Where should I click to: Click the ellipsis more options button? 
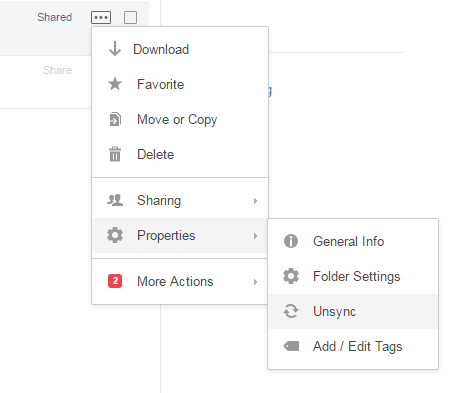(101, 17)
